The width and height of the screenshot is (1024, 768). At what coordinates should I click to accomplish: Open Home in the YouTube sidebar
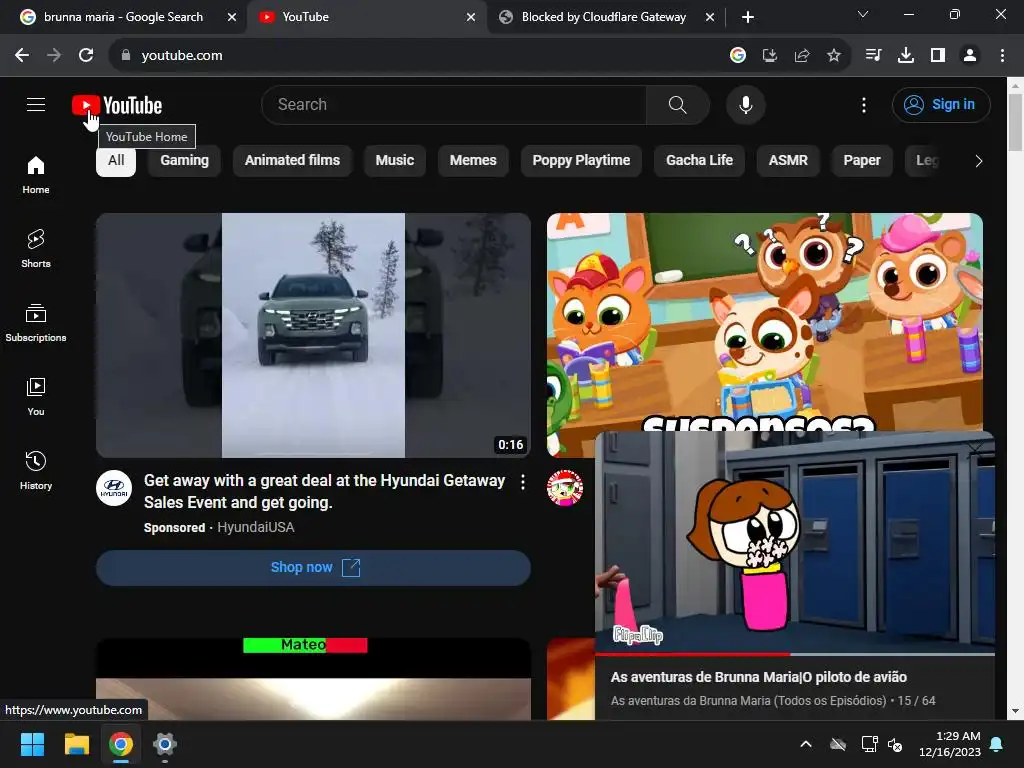tap(36, 175)
